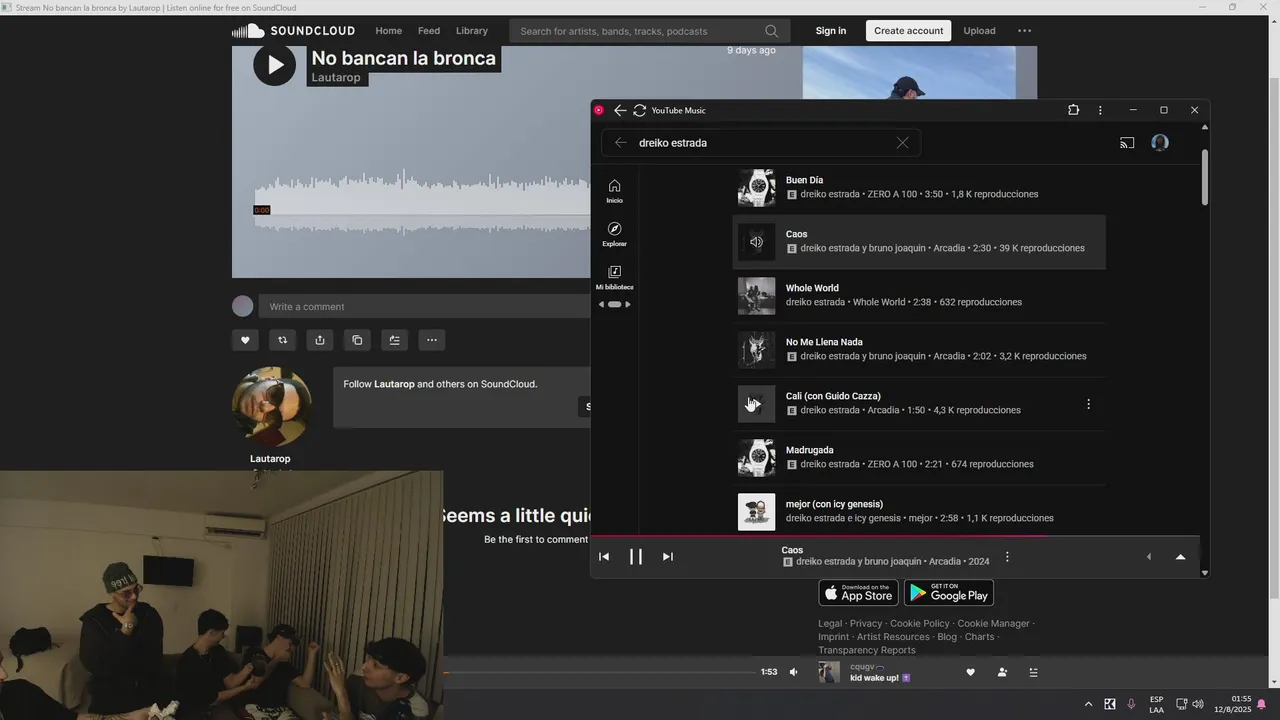Click the YouTube Music vertical scrollbar thumb
1280x720 pixels.
[x=1204, y=178]
